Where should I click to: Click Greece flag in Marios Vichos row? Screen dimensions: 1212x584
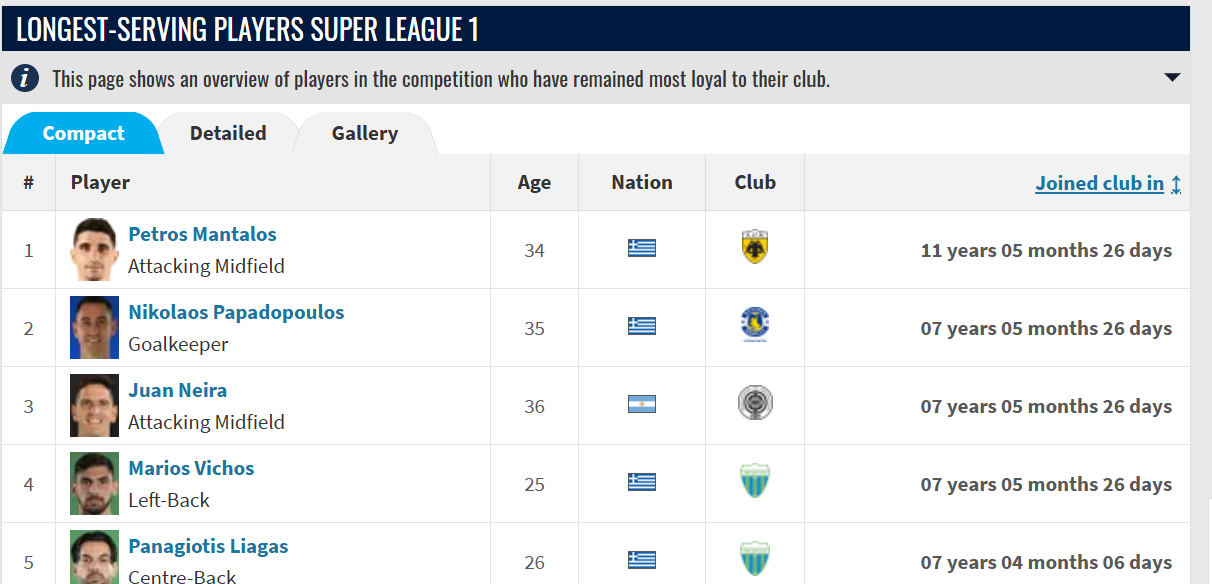tap(642, 482)
